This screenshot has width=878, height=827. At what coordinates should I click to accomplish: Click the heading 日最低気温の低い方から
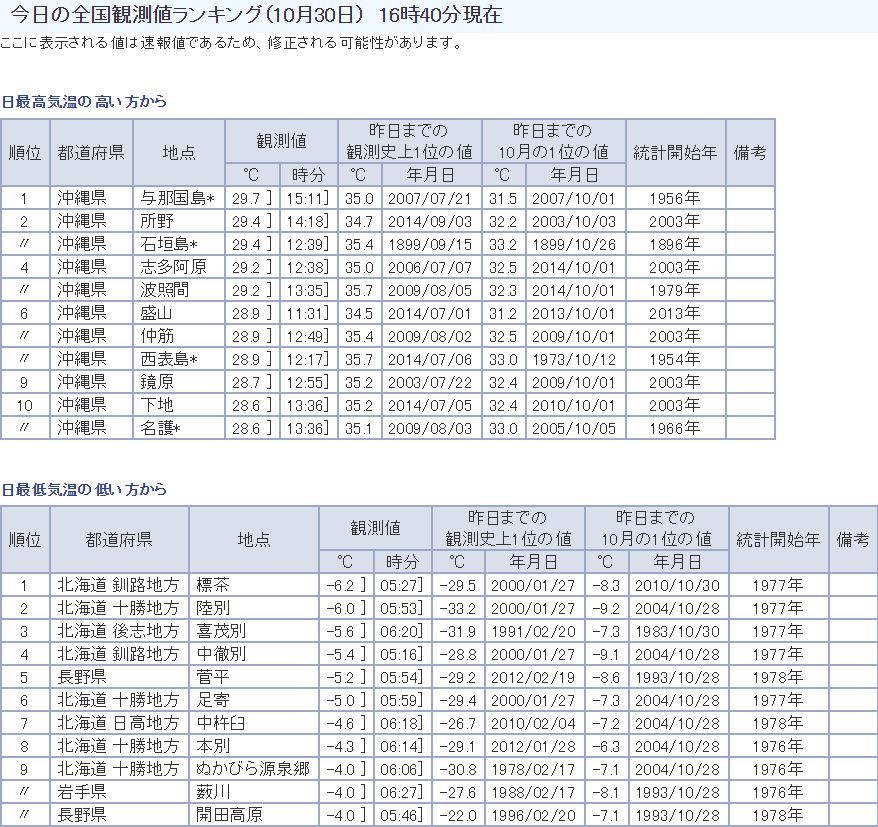pyautogui.click(x=84, y=489)
